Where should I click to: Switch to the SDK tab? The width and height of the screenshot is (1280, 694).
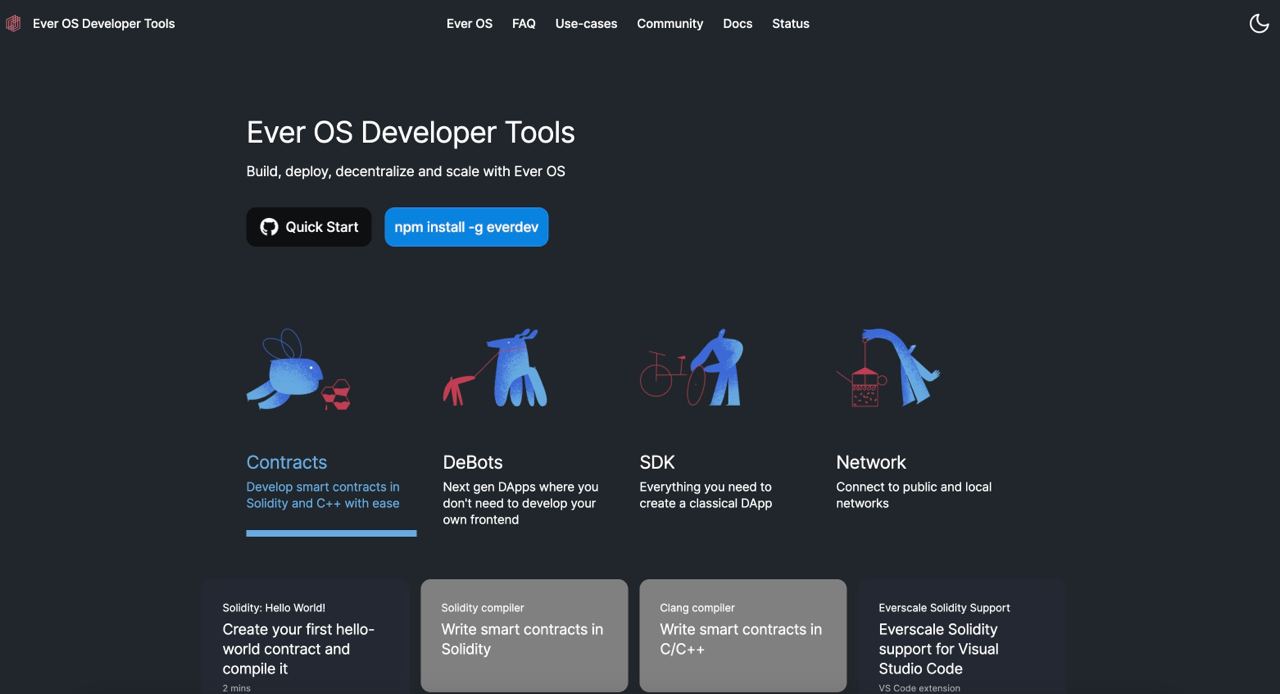657,462
